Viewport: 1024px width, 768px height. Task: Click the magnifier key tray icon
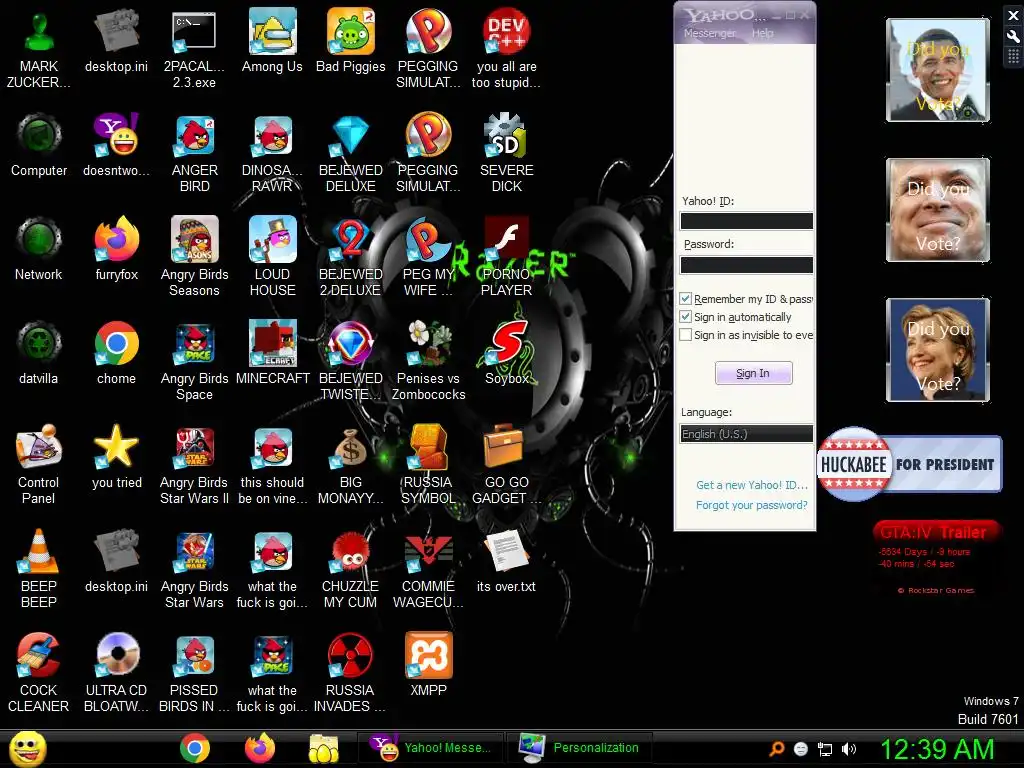click(x=776, y=749)
